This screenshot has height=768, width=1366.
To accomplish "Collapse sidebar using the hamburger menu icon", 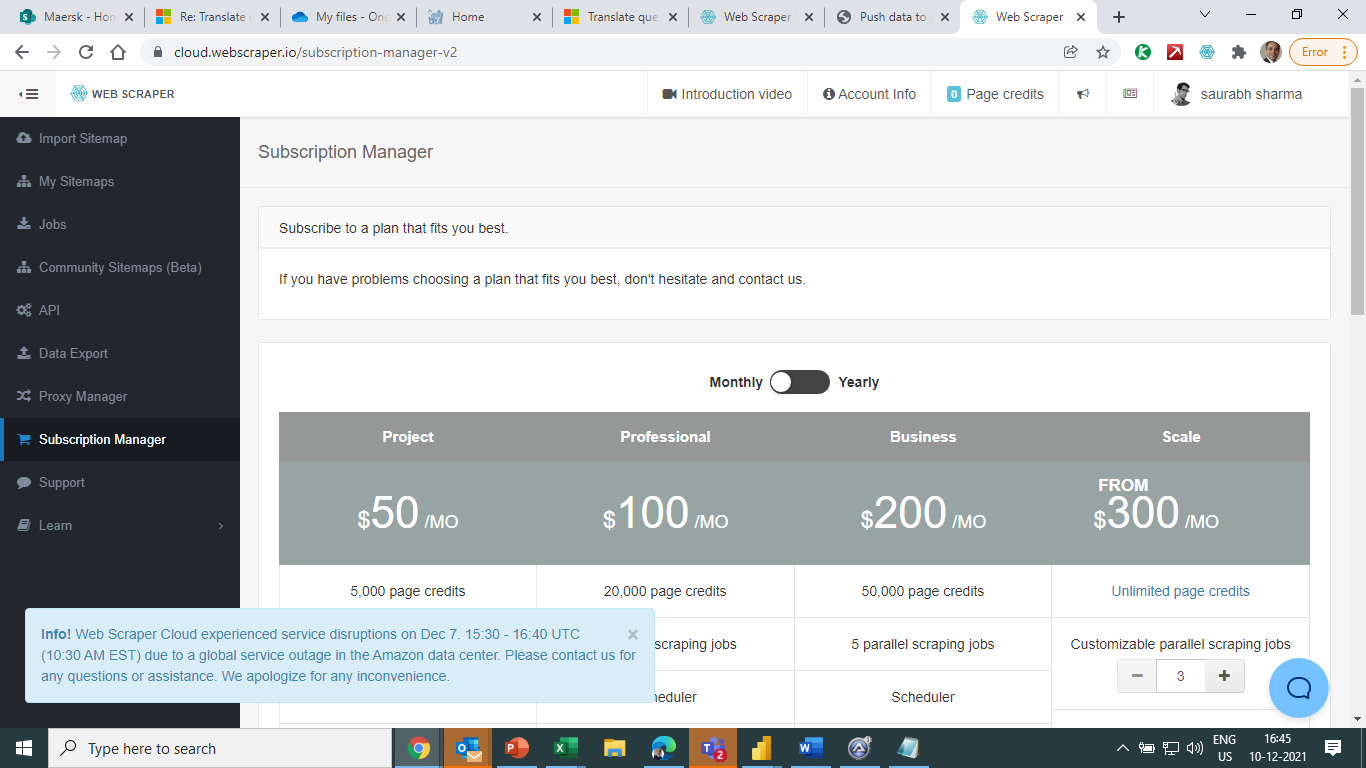I will click(x=28, y=94).
